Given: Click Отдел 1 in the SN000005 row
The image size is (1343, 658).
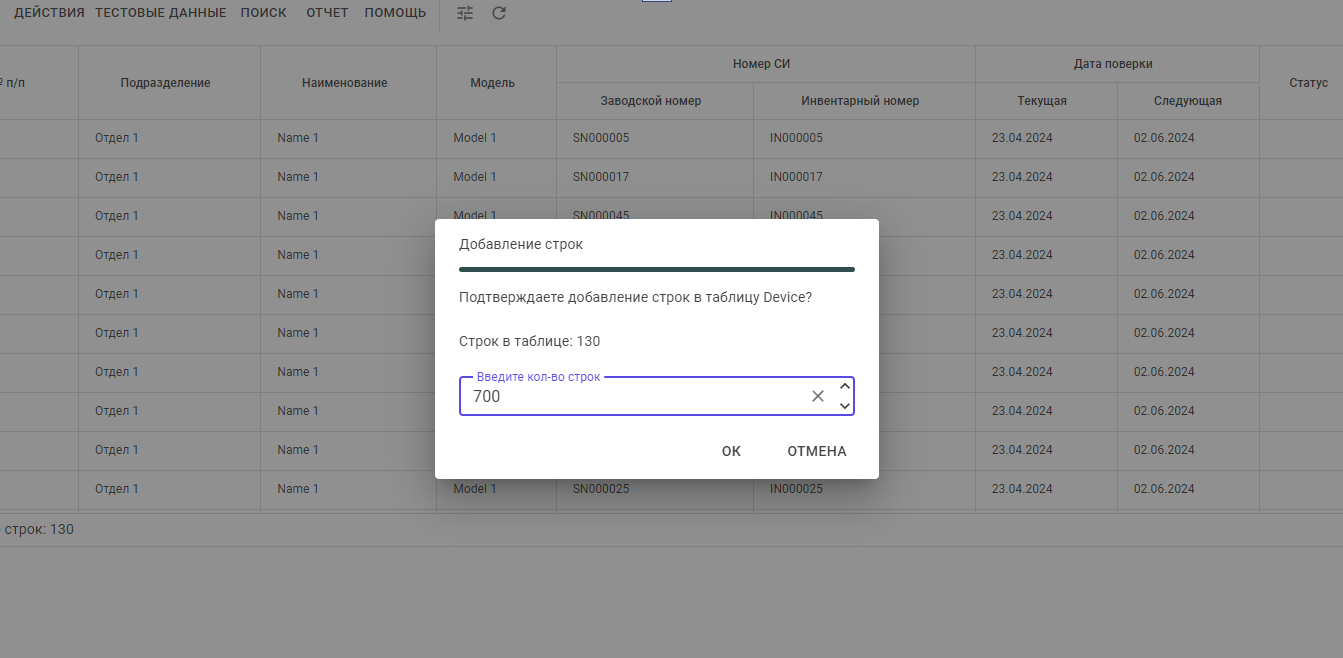Looking at the screenshot, I should [x=117, y=138].
